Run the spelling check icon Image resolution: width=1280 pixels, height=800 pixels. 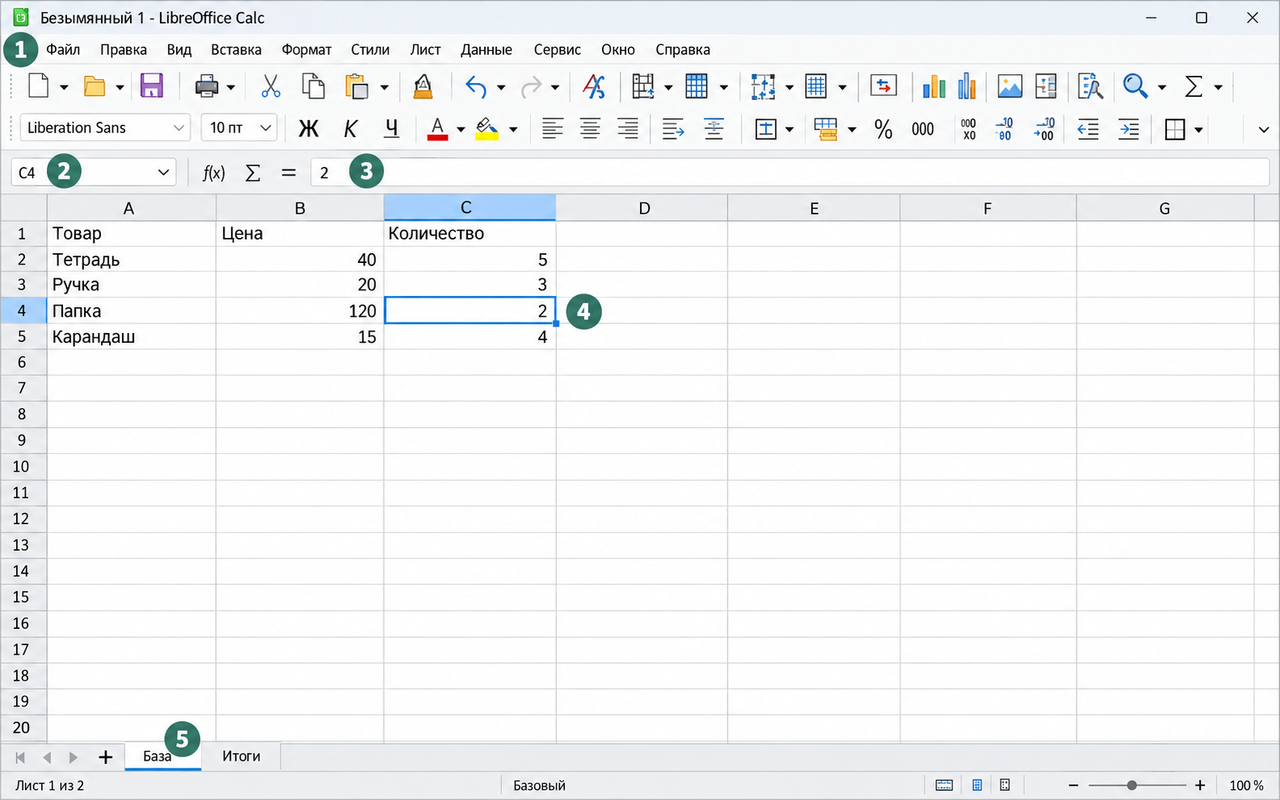tap(594, 87)
